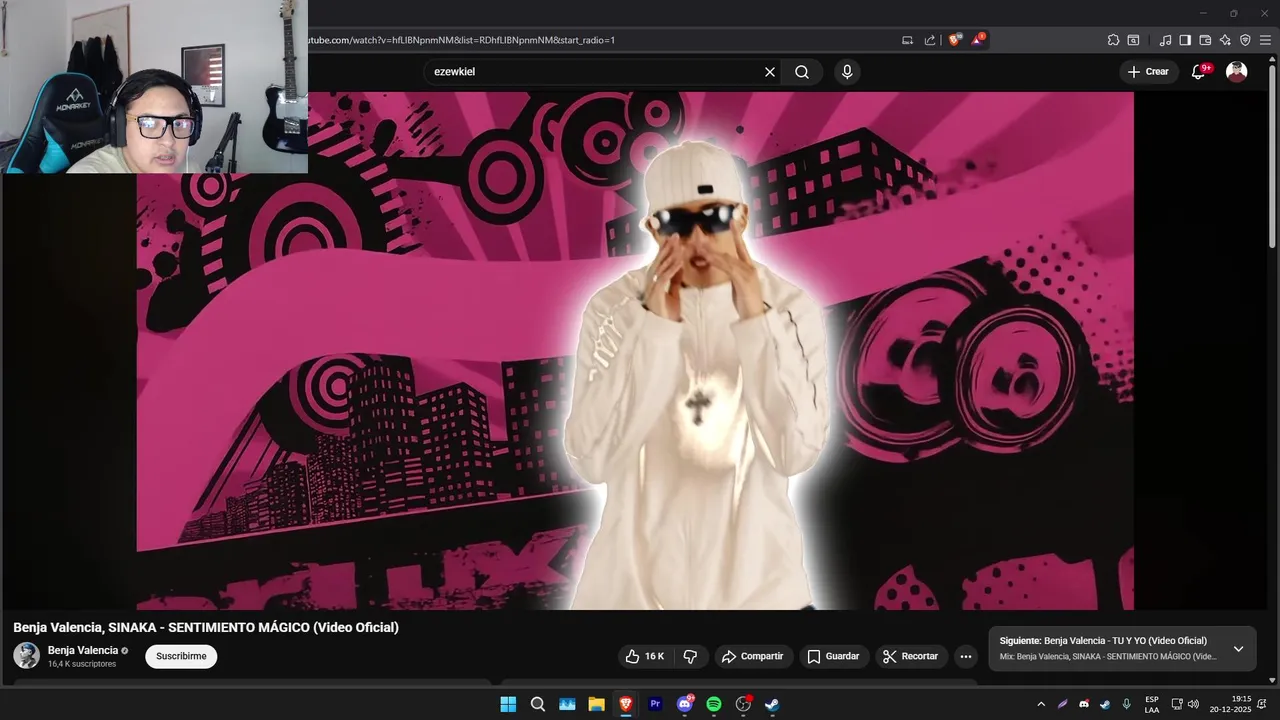Open the Brave Wallet icon
This screenshot has height=720, width=1280.
pyautogui.click(x=1205, y=40)
